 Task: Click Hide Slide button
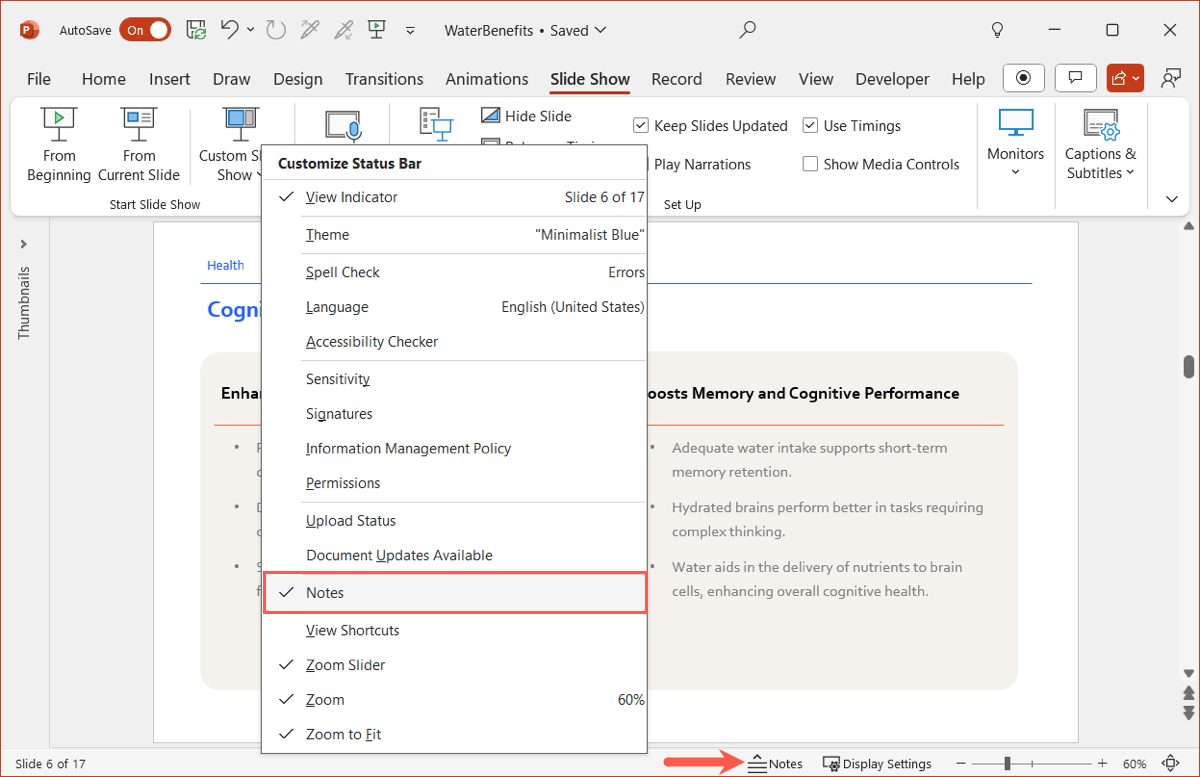(x=526, y=116)
